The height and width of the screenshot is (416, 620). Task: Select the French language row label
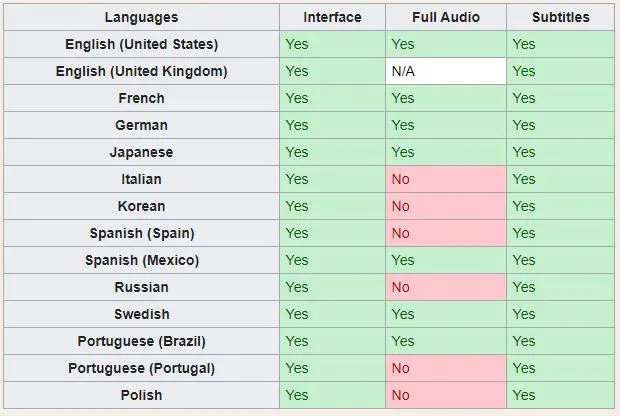pos(141,98)
